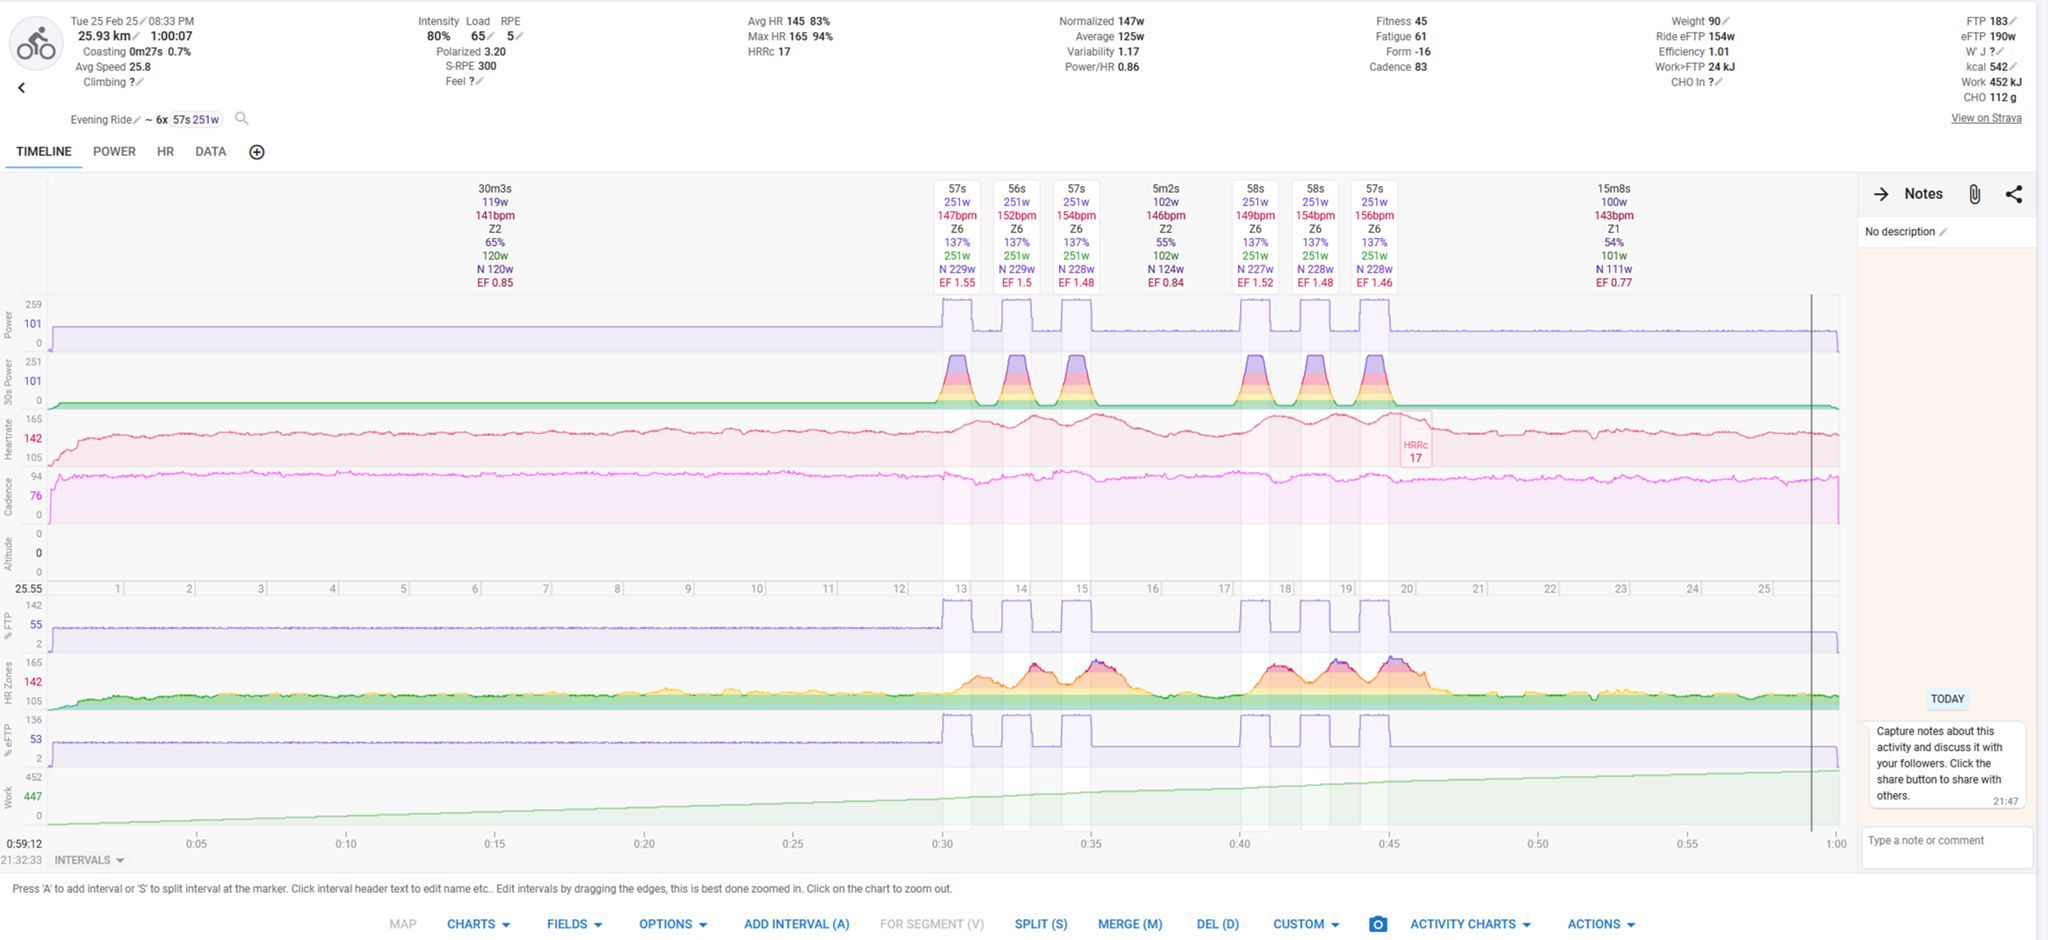Click SPLIT (S) button
This screenshot has width=2048, height=940.
pyautogui.click(x=1041, y=924)
